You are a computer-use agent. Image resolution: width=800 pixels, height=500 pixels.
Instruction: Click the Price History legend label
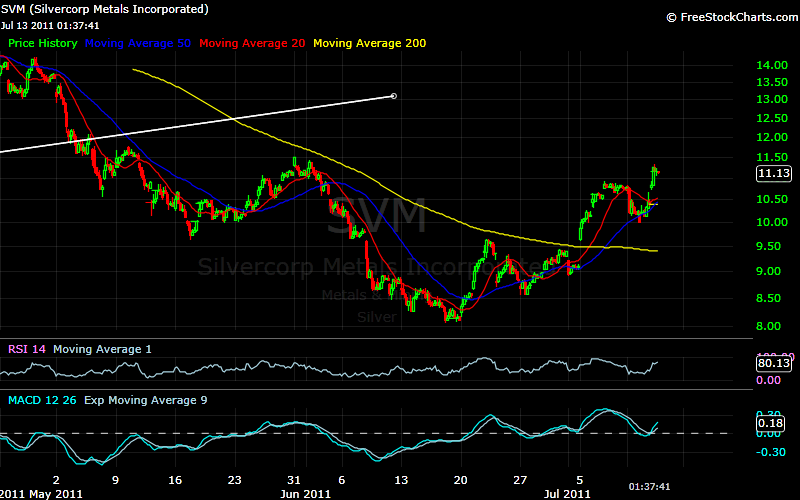click(x=42, y=43)
